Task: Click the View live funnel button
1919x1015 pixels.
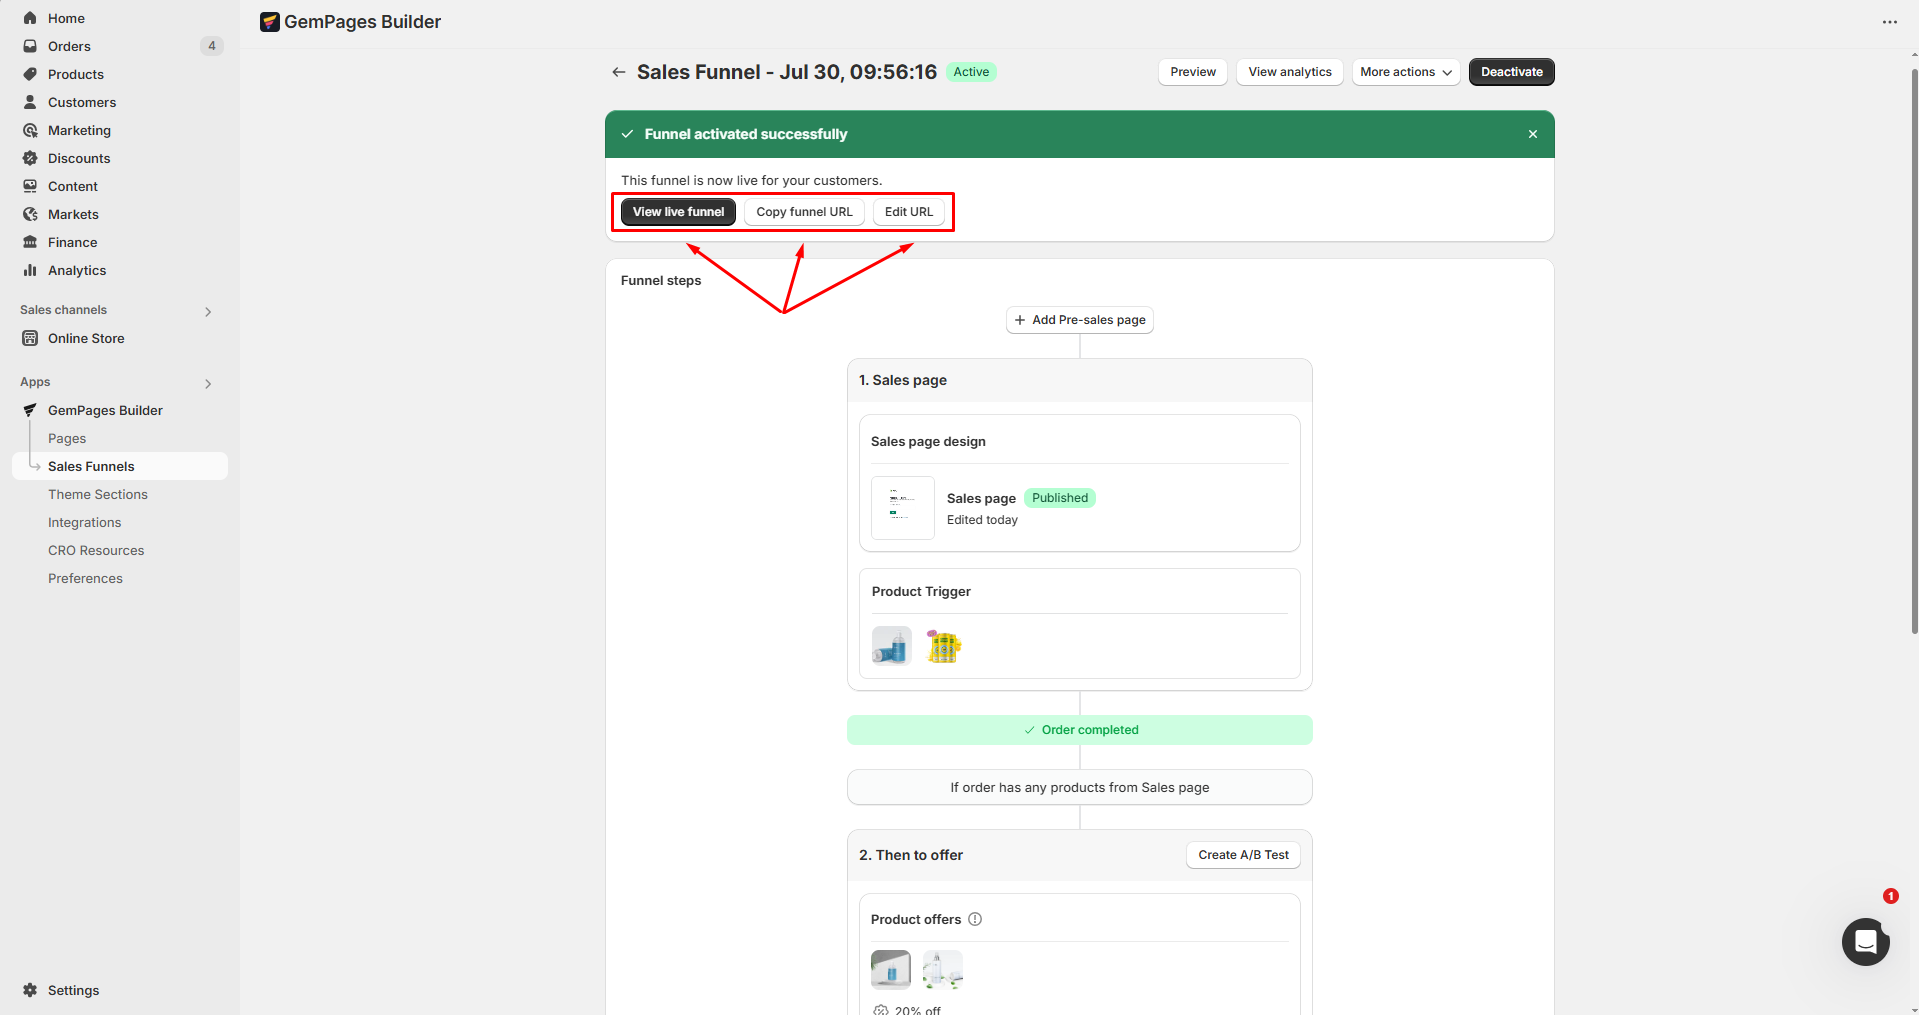Action: tap(678, 212)
